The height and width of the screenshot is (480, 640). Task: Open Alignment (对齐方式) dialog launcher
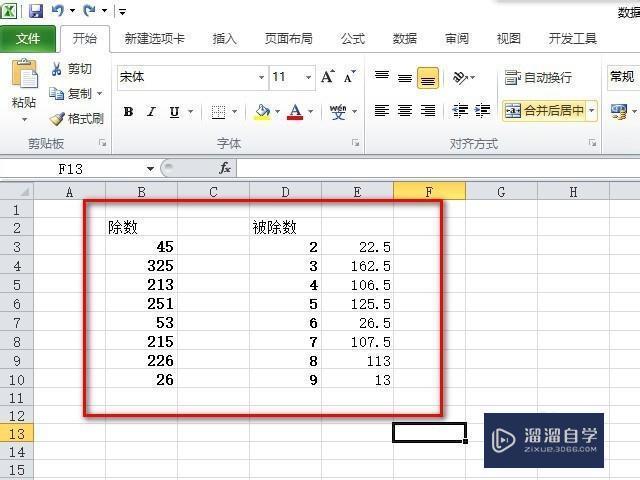(x=592, y=143)
